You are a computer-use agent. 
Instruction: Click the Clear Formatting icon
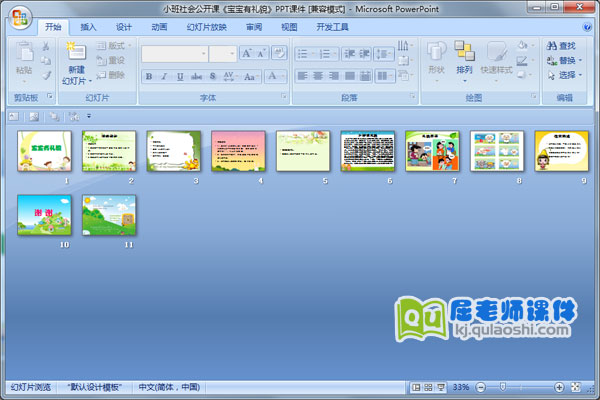[x=279, y=53]
